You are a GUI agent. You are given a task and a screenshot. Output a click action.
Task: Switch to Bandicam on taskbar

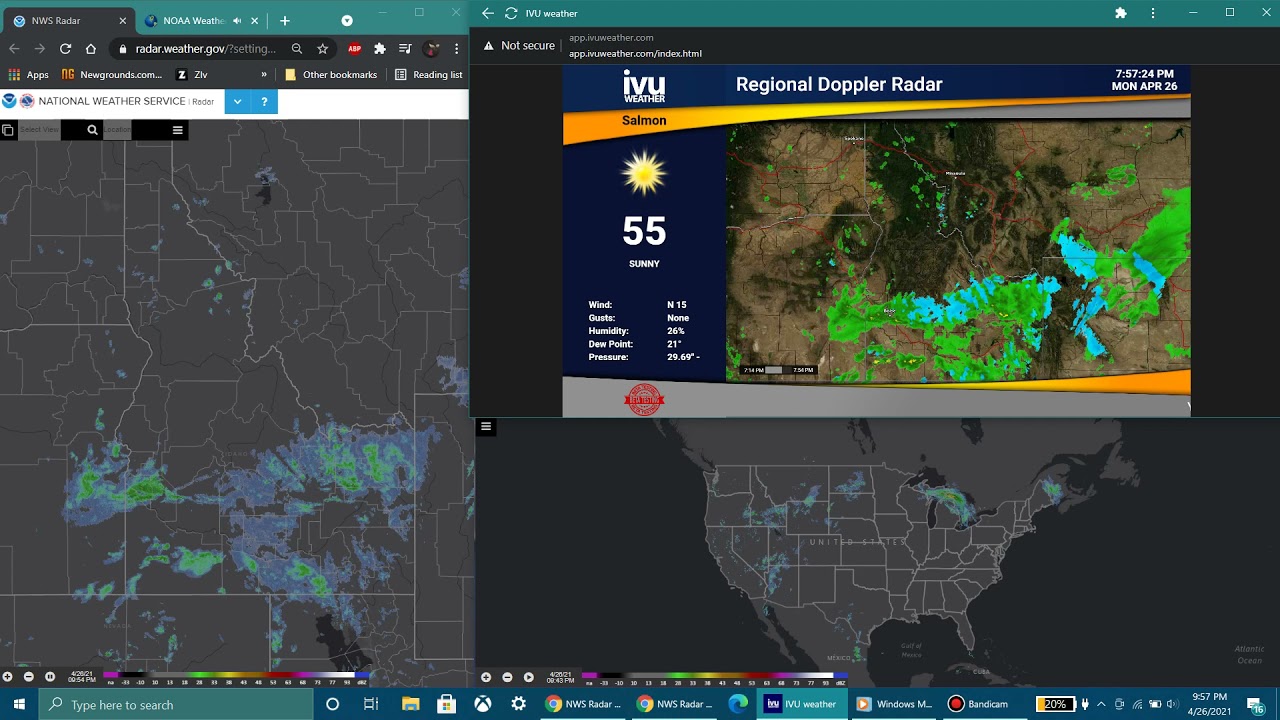pos(981,704)
